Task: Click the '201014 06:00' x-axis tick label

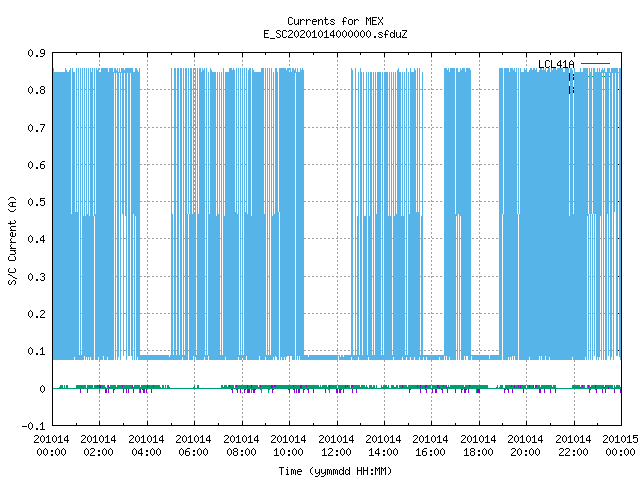Action: tap(193, 446)
